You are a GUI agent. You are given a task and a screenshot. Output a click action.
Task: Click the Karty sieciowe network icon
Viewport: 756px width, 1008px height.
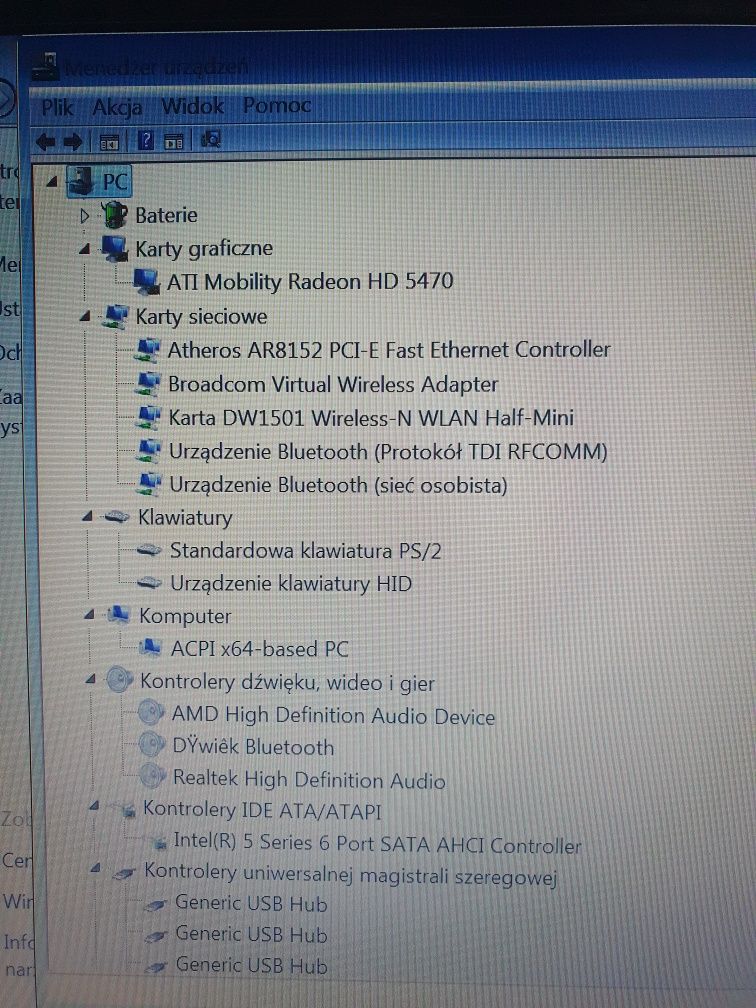(115, 316)
